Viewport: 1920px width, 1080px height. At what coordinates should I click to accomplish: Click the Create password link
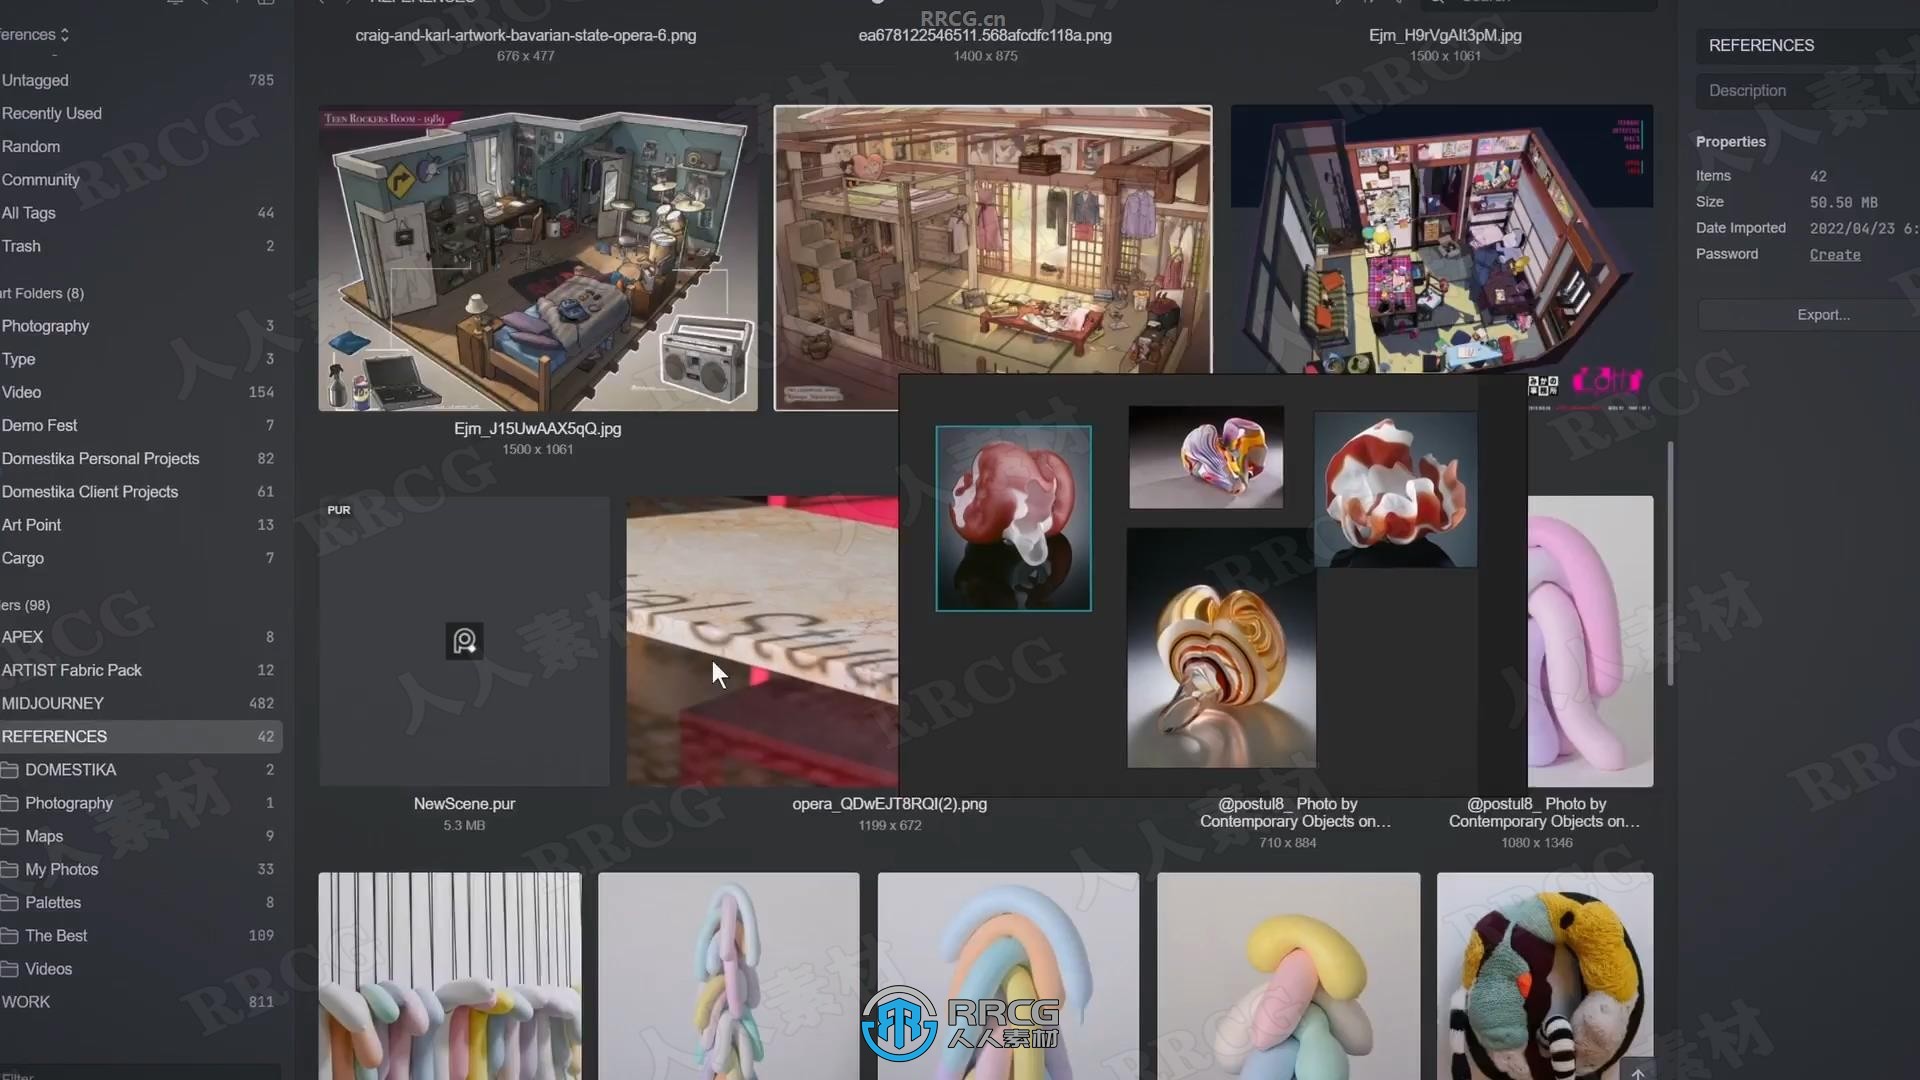pyautogui.click(x=1835, y=255)
